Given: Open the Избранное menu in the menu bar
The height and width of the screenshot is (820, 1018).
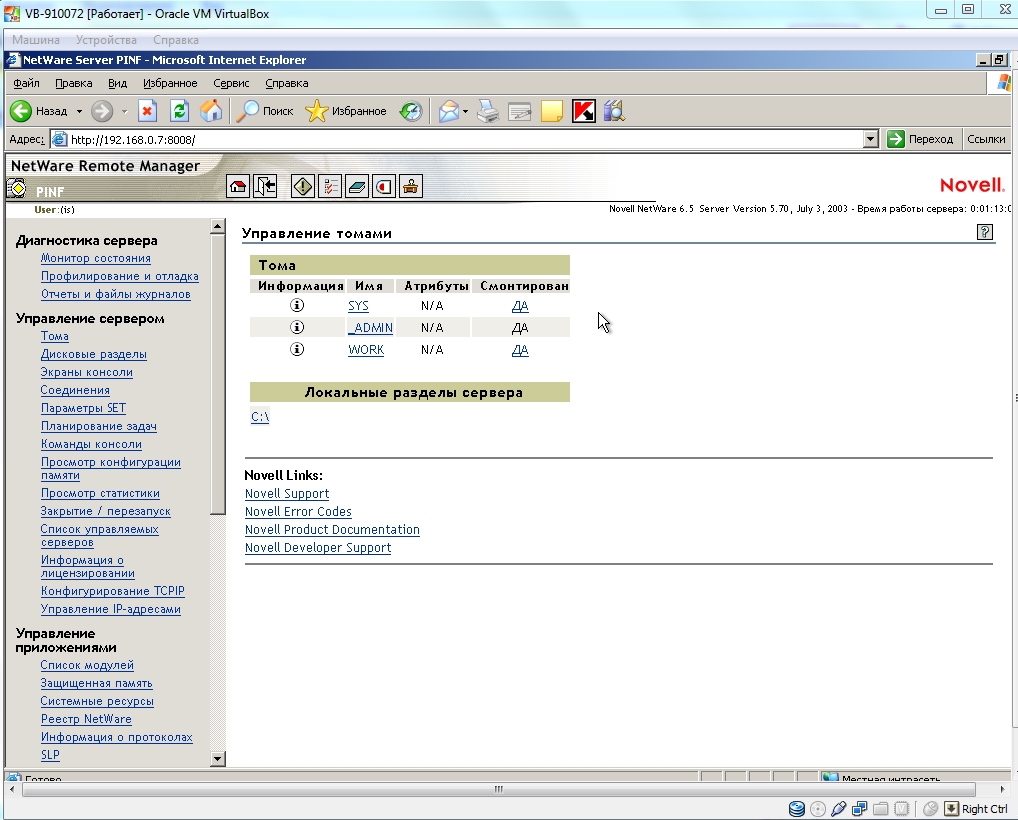Looking at the screenshot, I should pos(170,83).
